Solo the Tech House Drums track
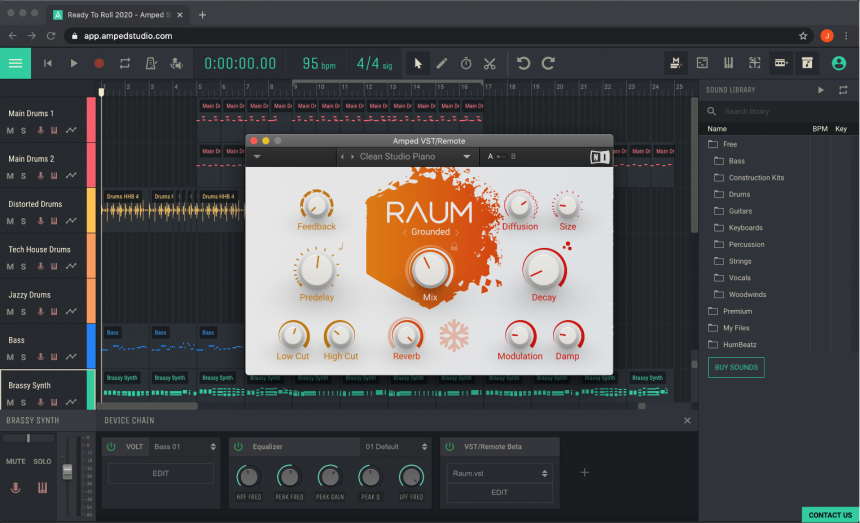860x523 pixels. tap(23, 266)
